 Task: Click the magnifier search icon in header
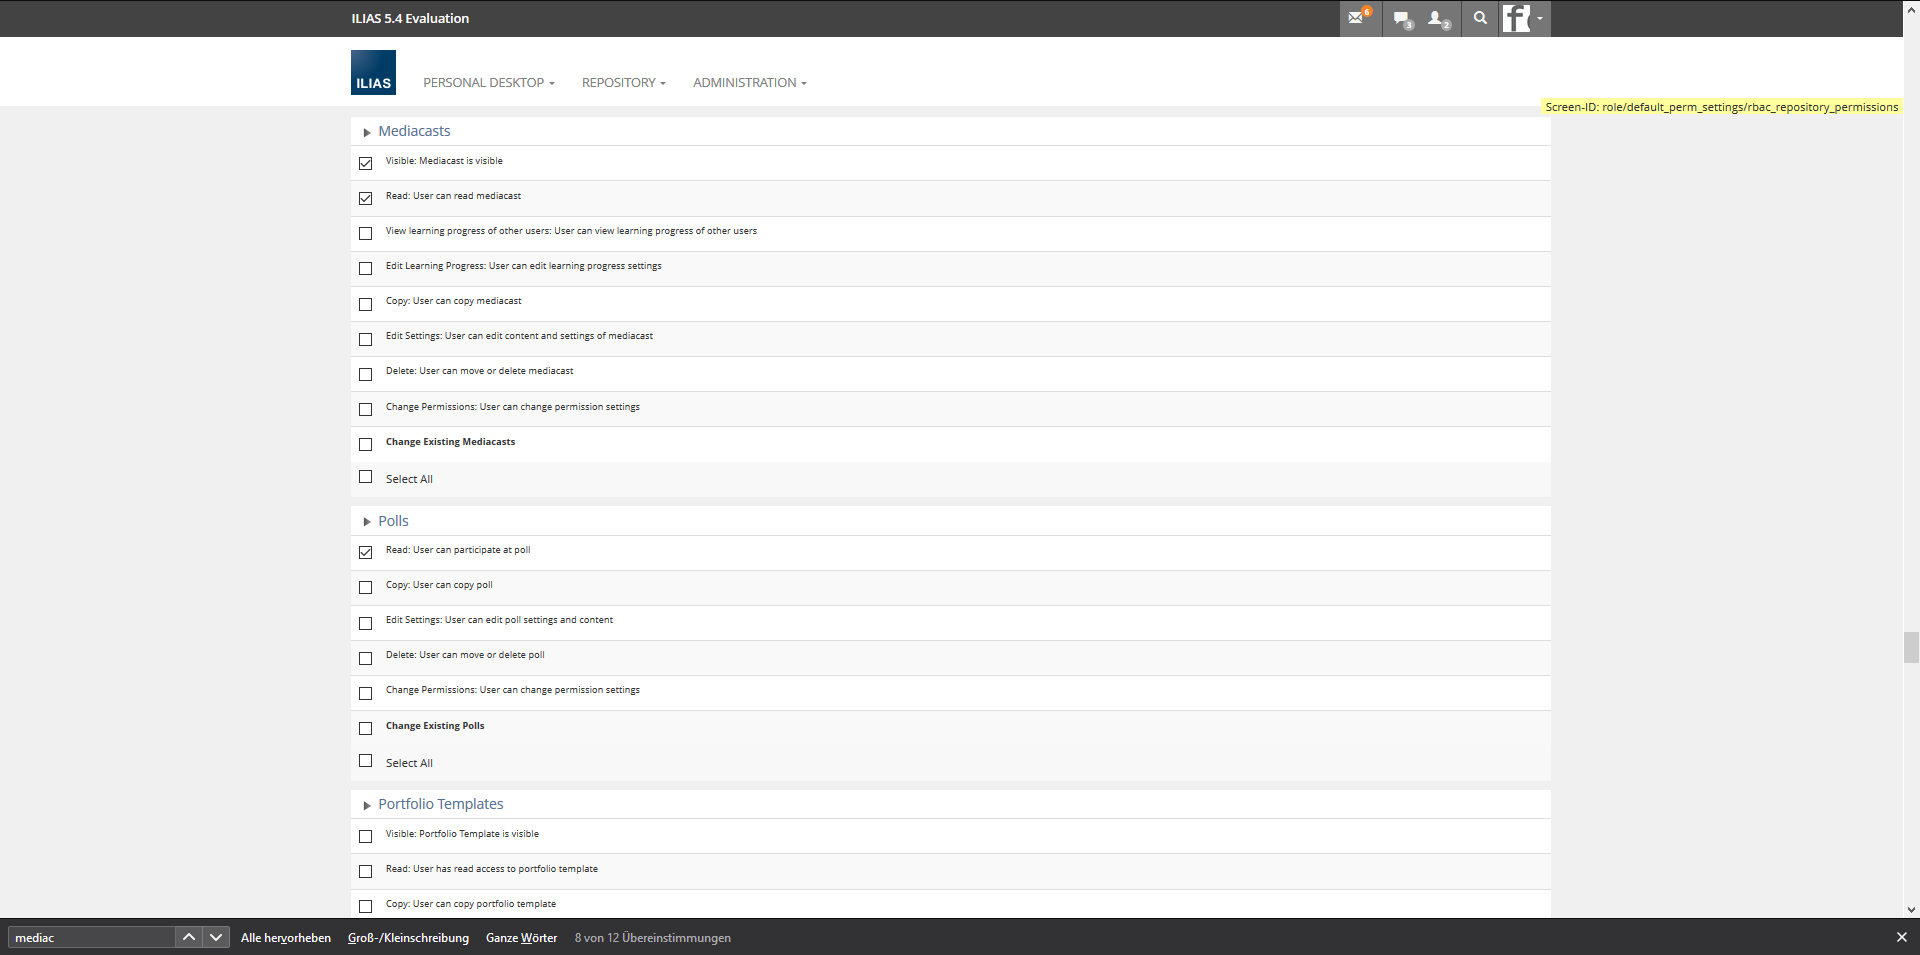point(1480,18)
